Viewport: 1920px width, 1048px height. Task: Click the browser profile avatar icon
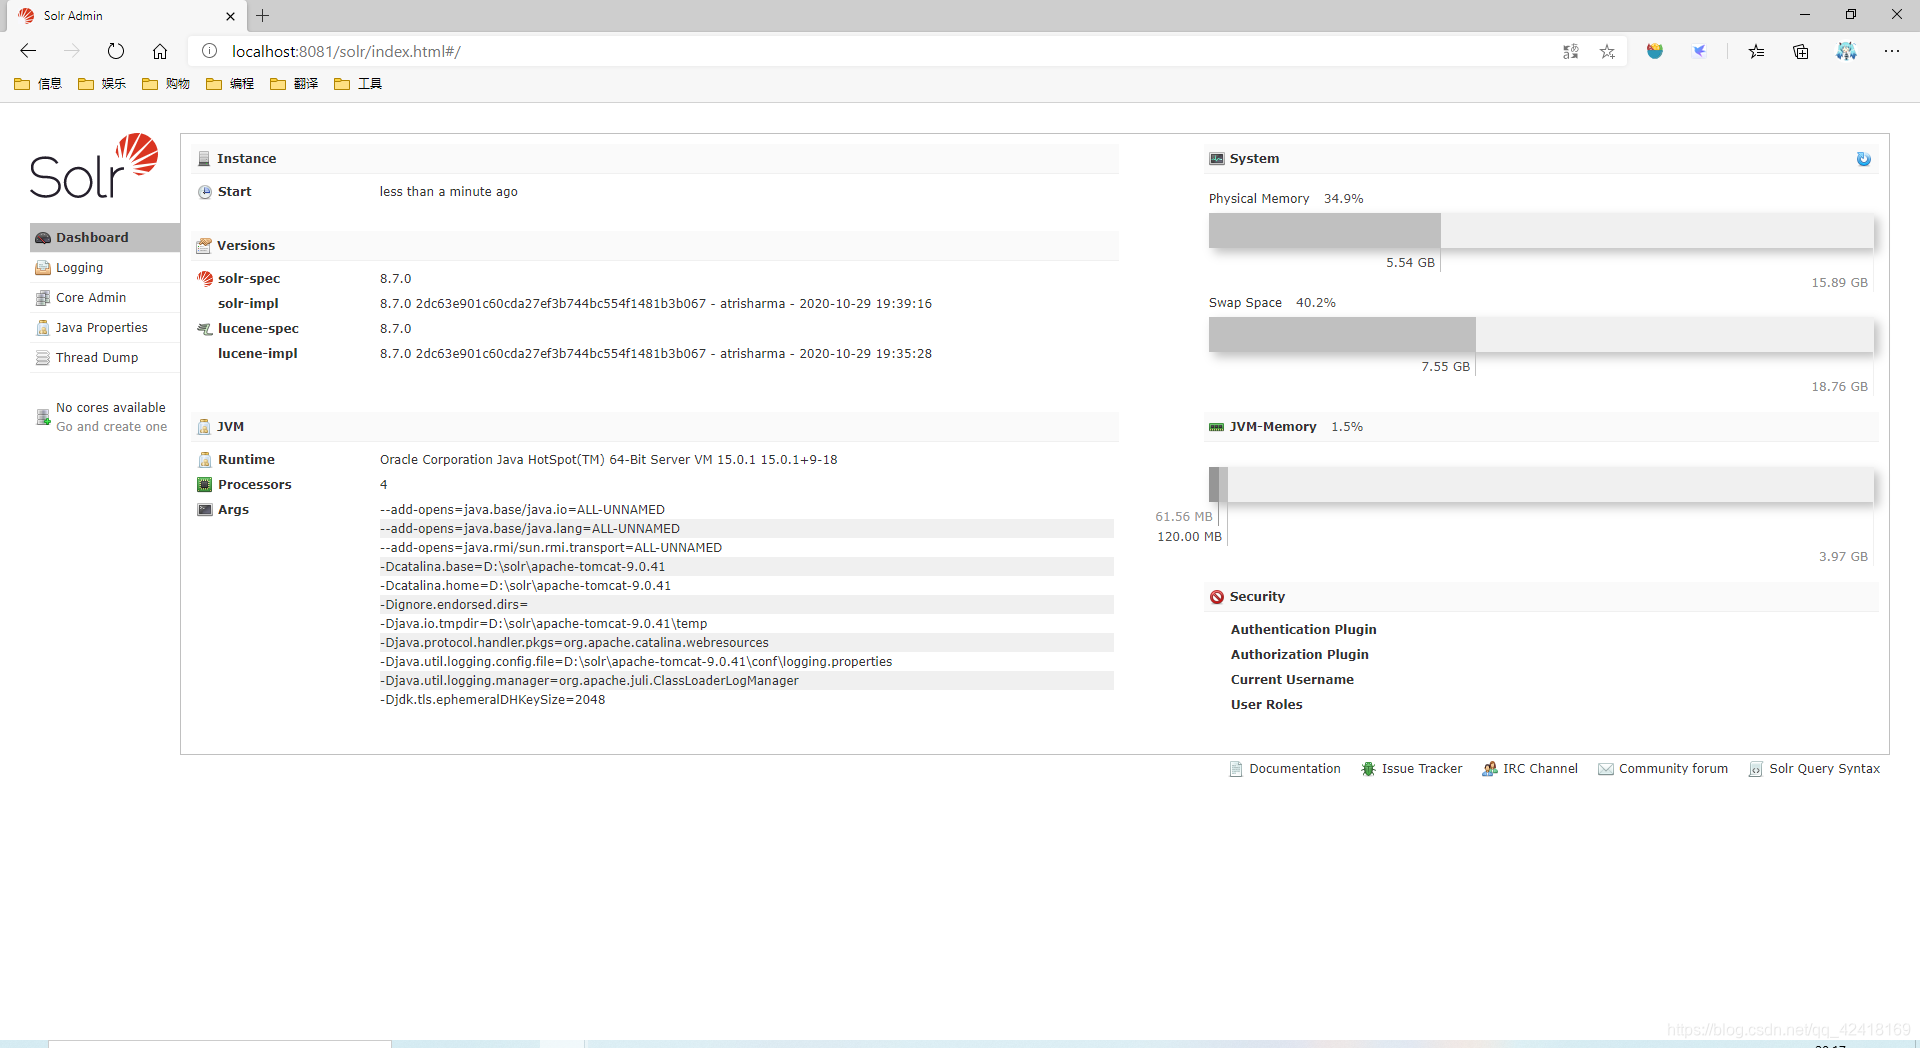[1846, 51]
